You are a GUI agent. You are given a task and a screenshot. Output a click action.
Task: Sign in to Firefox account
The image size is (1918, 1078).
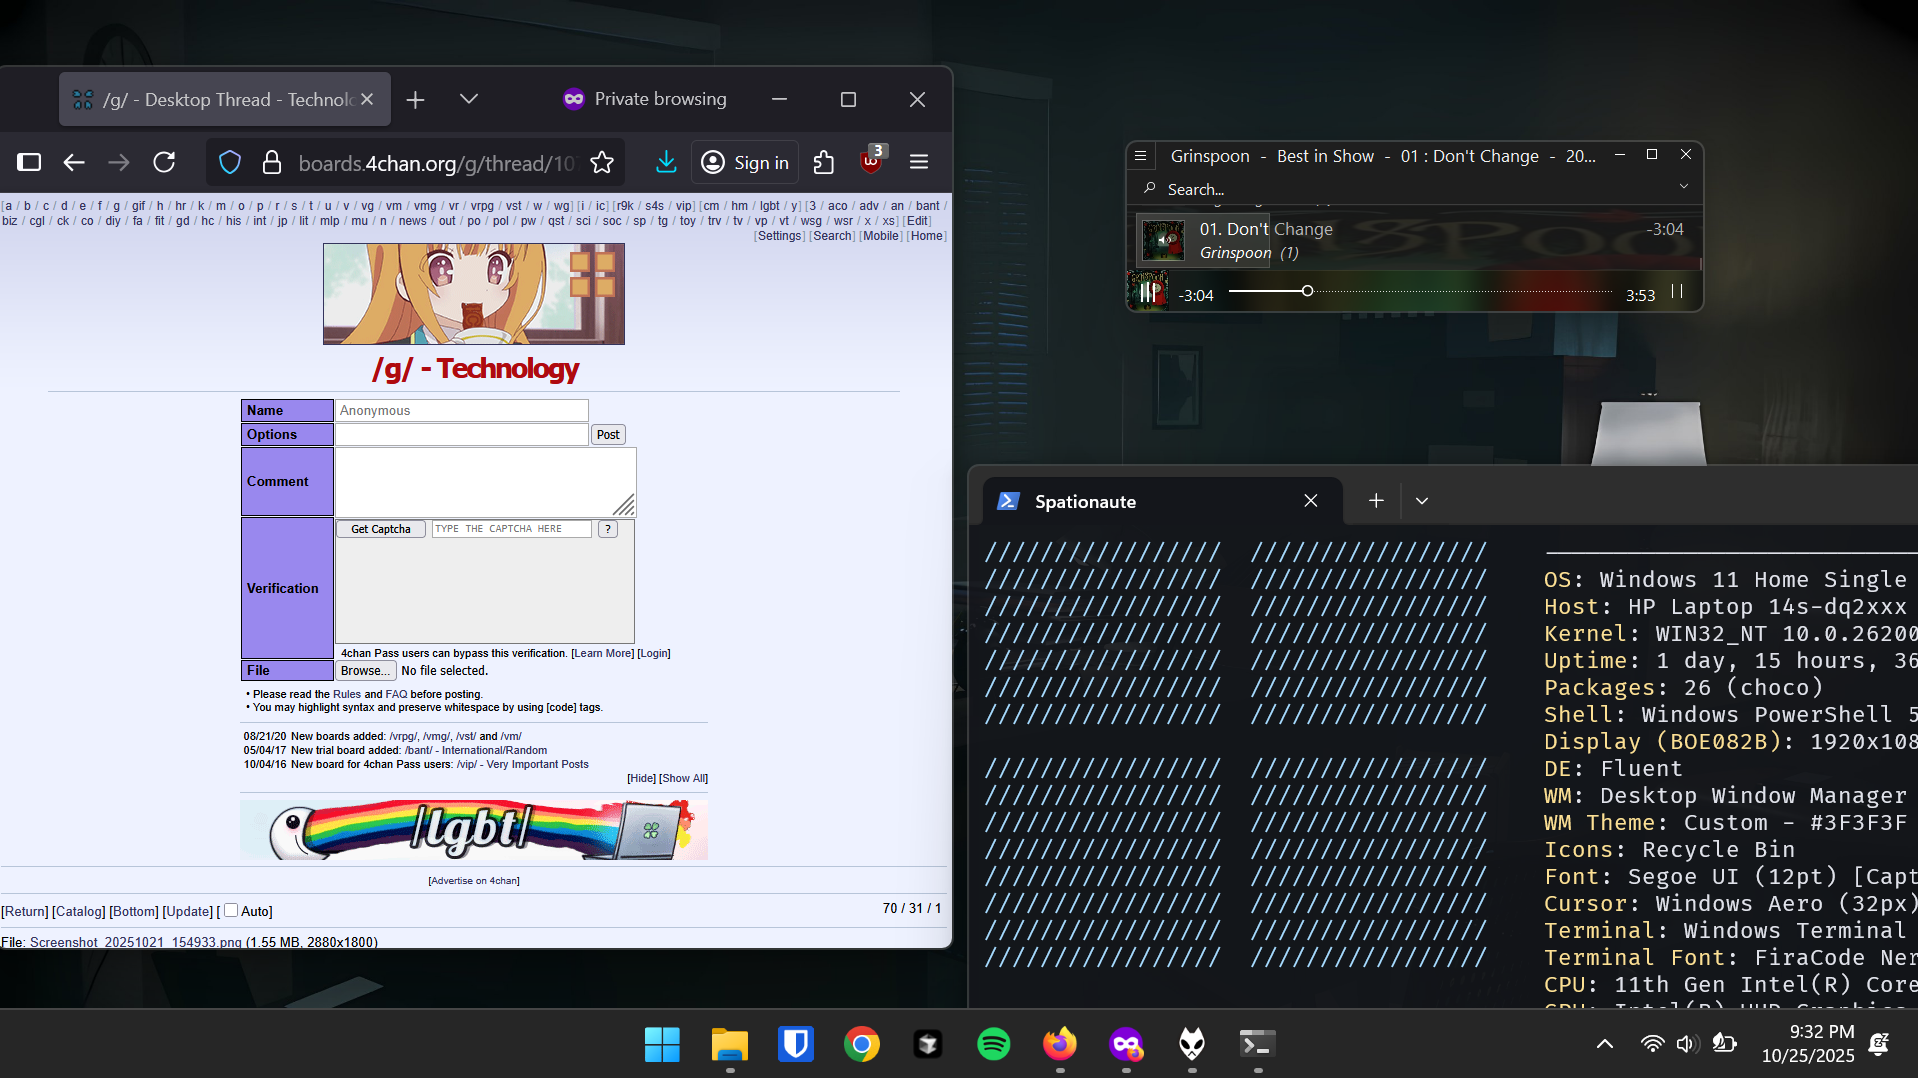tap(745, 162)
